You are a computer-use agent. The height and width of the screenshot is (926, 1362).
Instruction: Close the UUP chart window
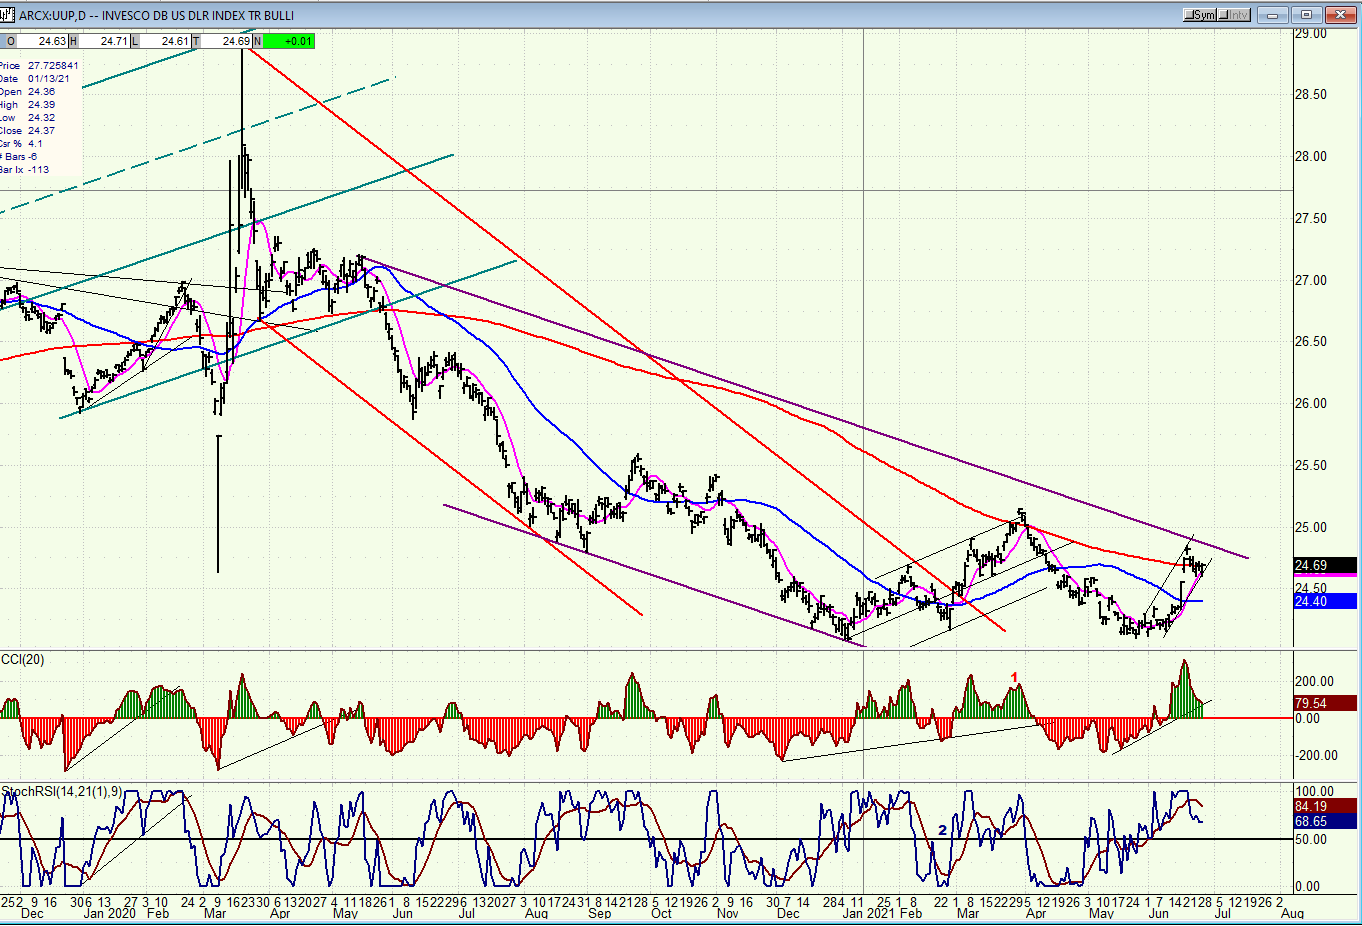pyautogui.click(x=1340, y=15)
